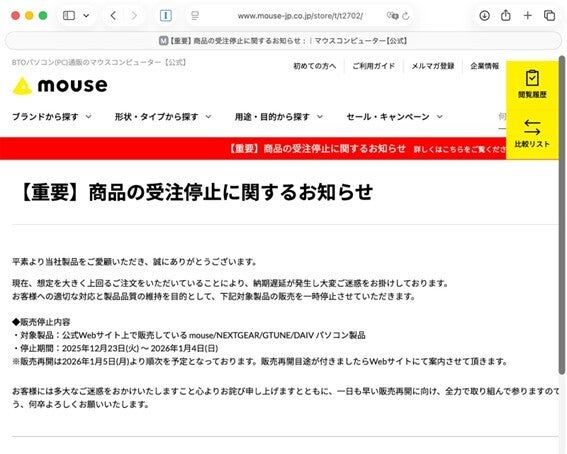Click the mouse logo

[x=60, y=86]
